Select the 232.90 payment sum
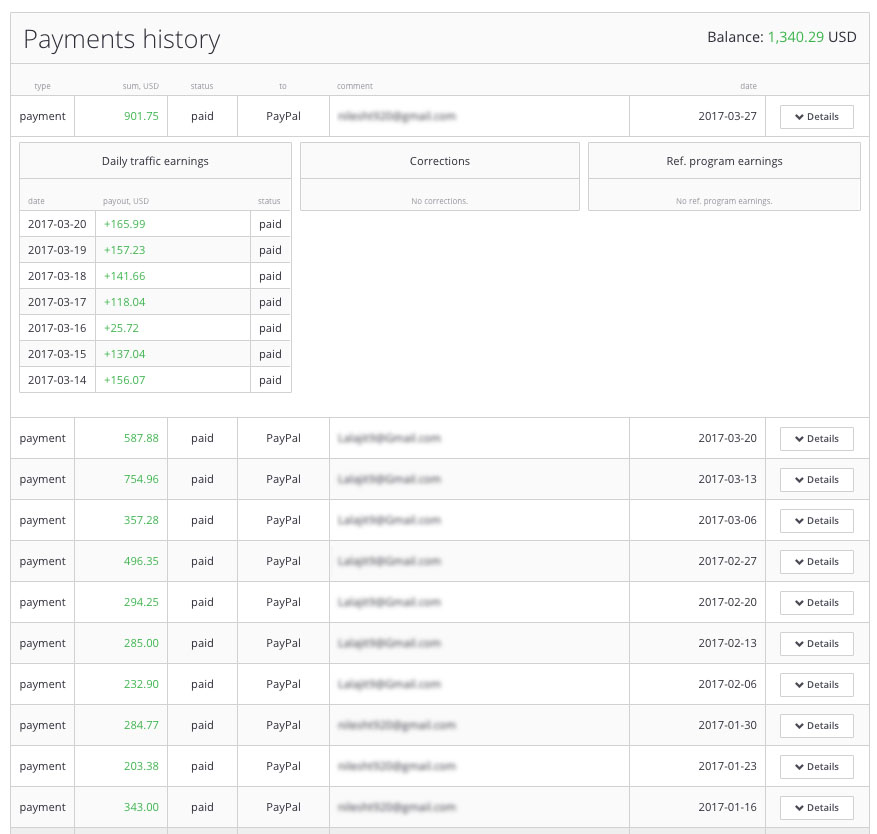This screenshot has width=877, height=834. 141,684
